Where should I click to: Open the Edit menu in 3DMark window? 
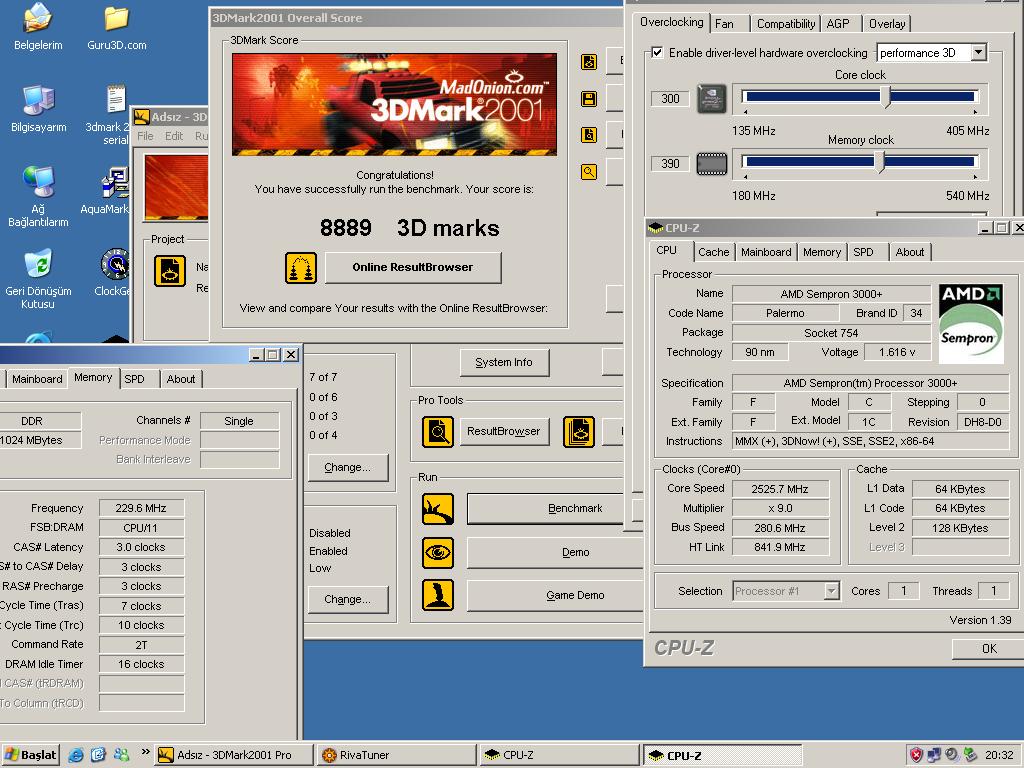(174, 136)
